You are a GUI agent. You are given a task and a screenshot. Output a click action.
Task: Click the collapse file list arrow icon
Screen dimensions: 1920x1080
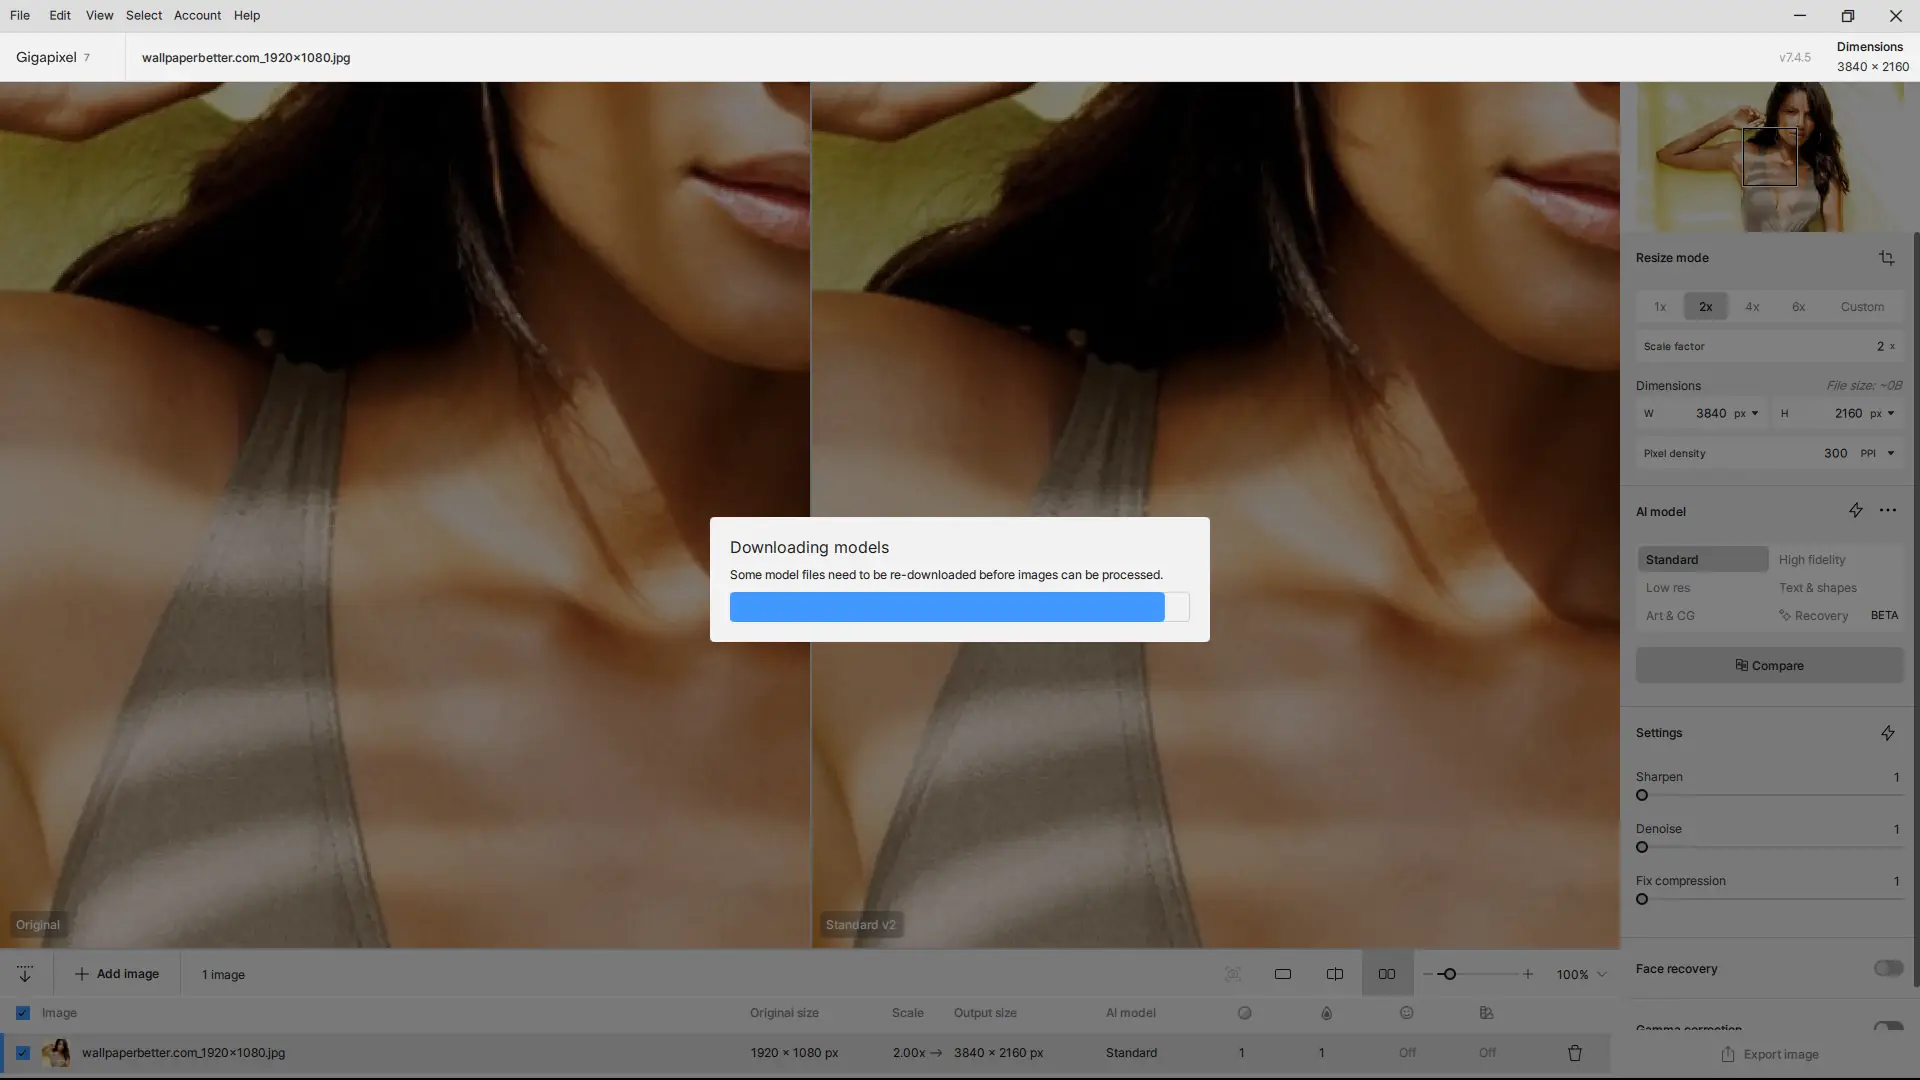pos(25,974)
